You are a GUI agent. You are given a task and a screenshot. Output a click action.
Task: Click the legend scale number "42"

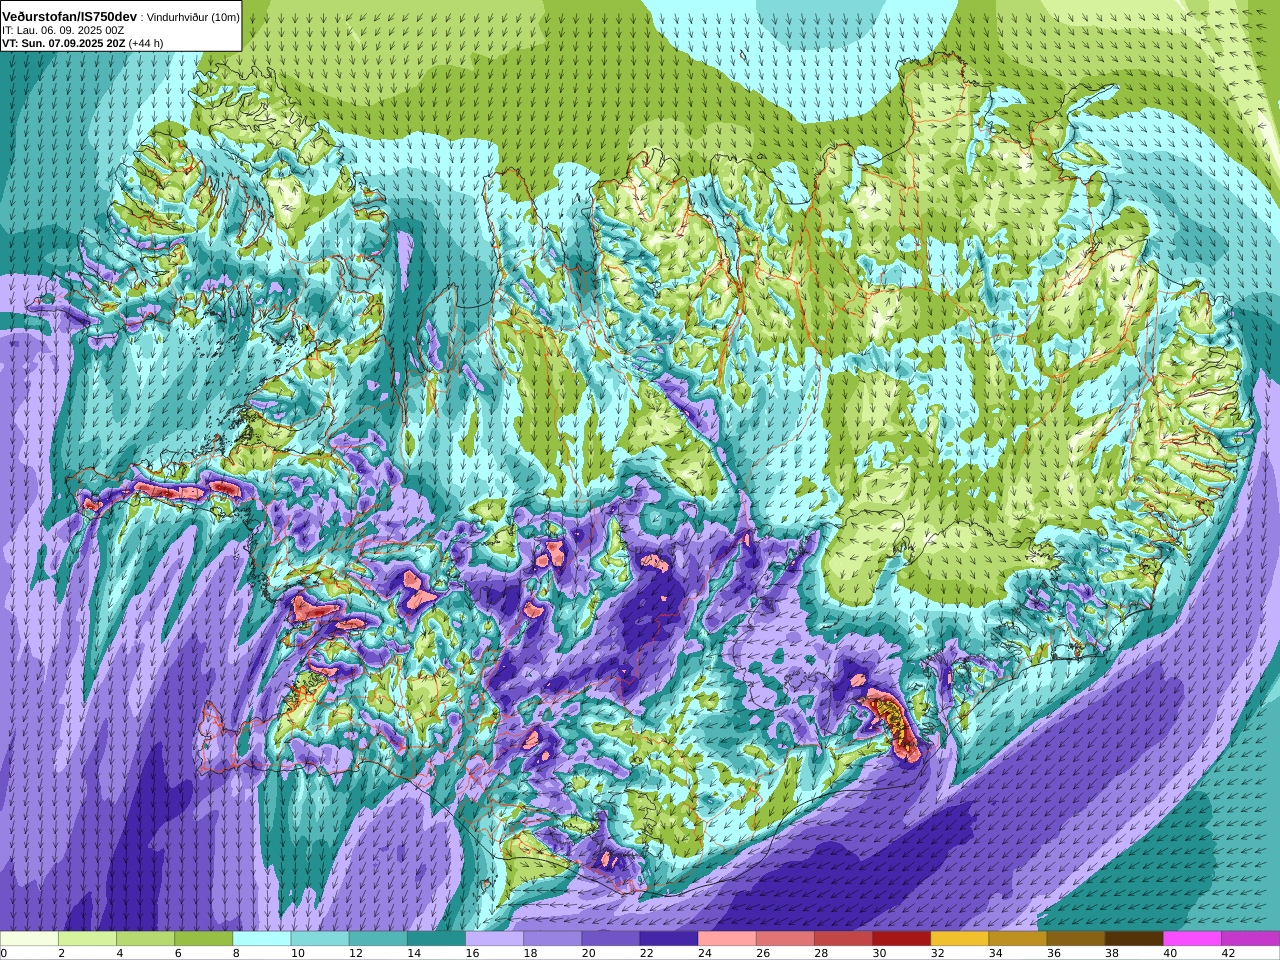coord(1228,953)
